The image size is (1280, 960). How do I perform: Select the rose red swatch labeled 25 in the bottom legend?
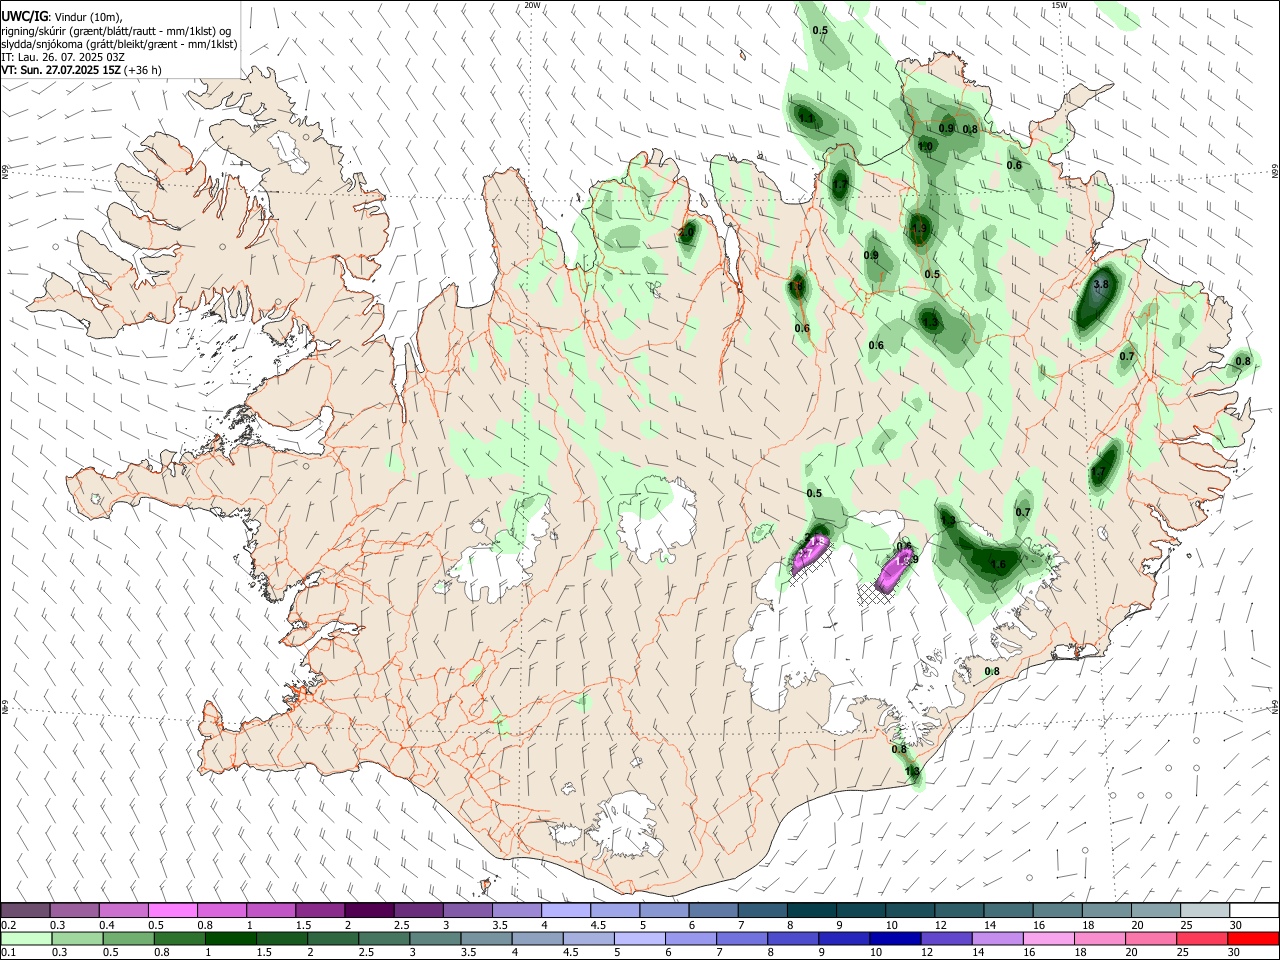tap(1203, 939)
